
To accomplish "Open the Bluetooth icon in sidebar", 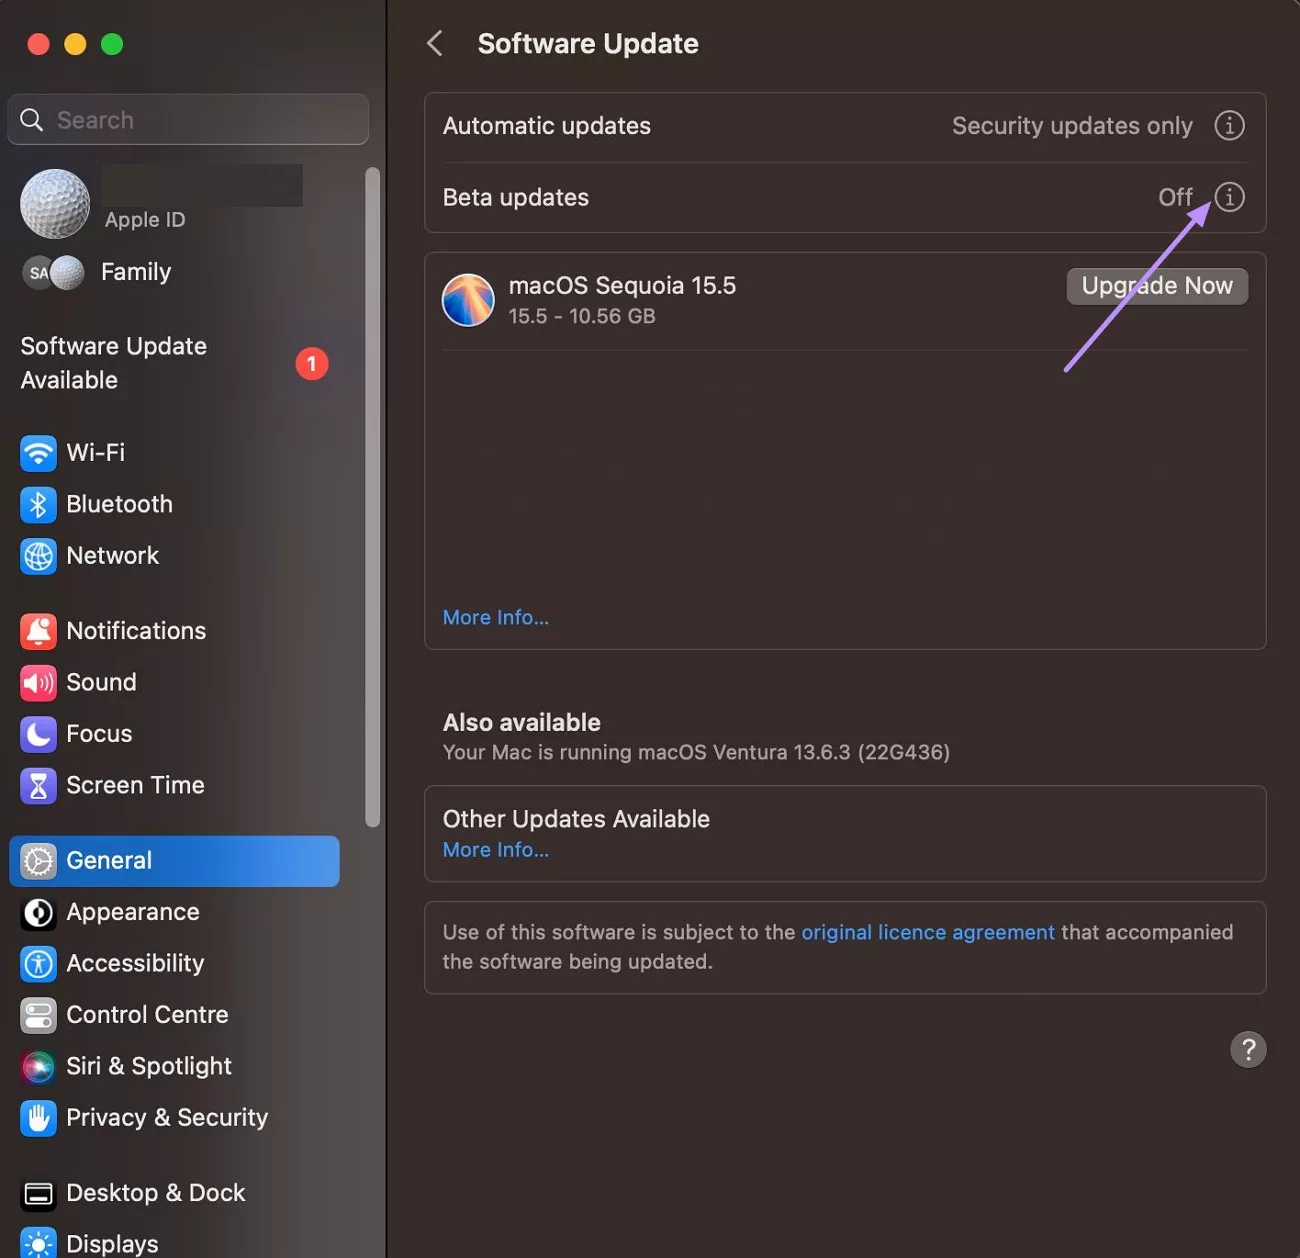I will point(38,505).
